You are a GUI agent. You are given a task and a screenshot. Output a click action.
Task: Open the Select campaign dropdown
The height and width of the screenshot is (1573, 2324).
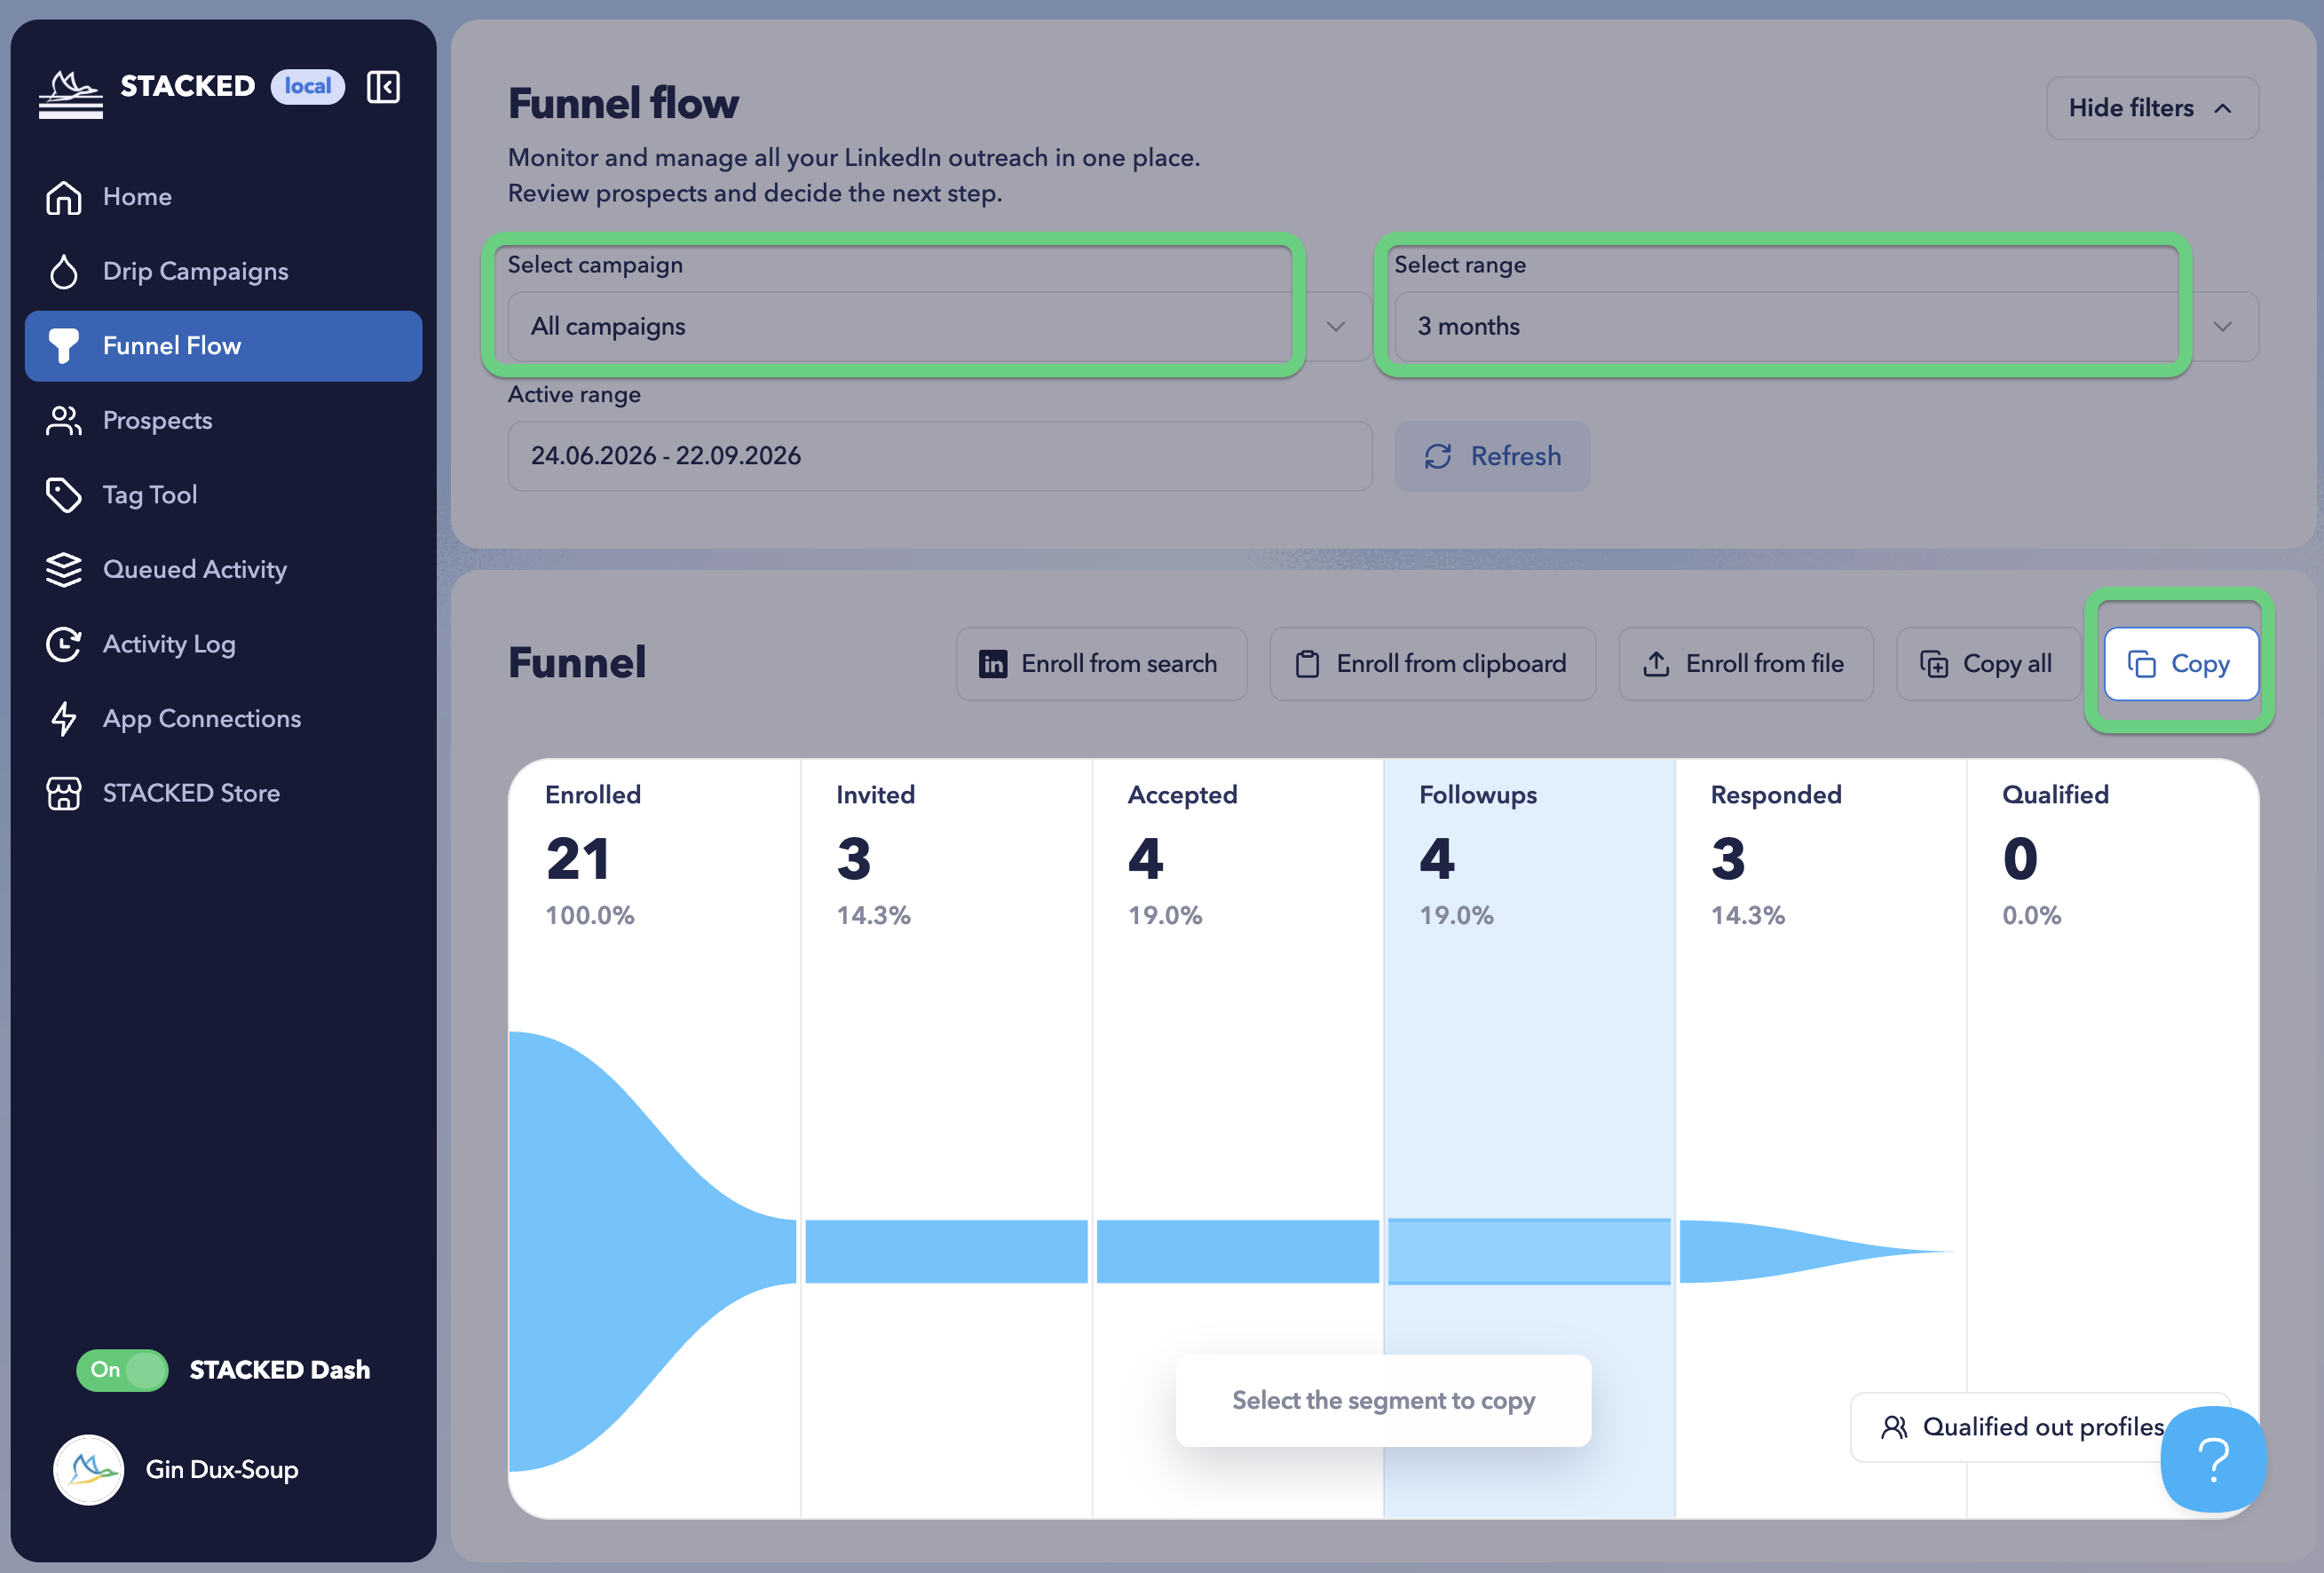939,327
